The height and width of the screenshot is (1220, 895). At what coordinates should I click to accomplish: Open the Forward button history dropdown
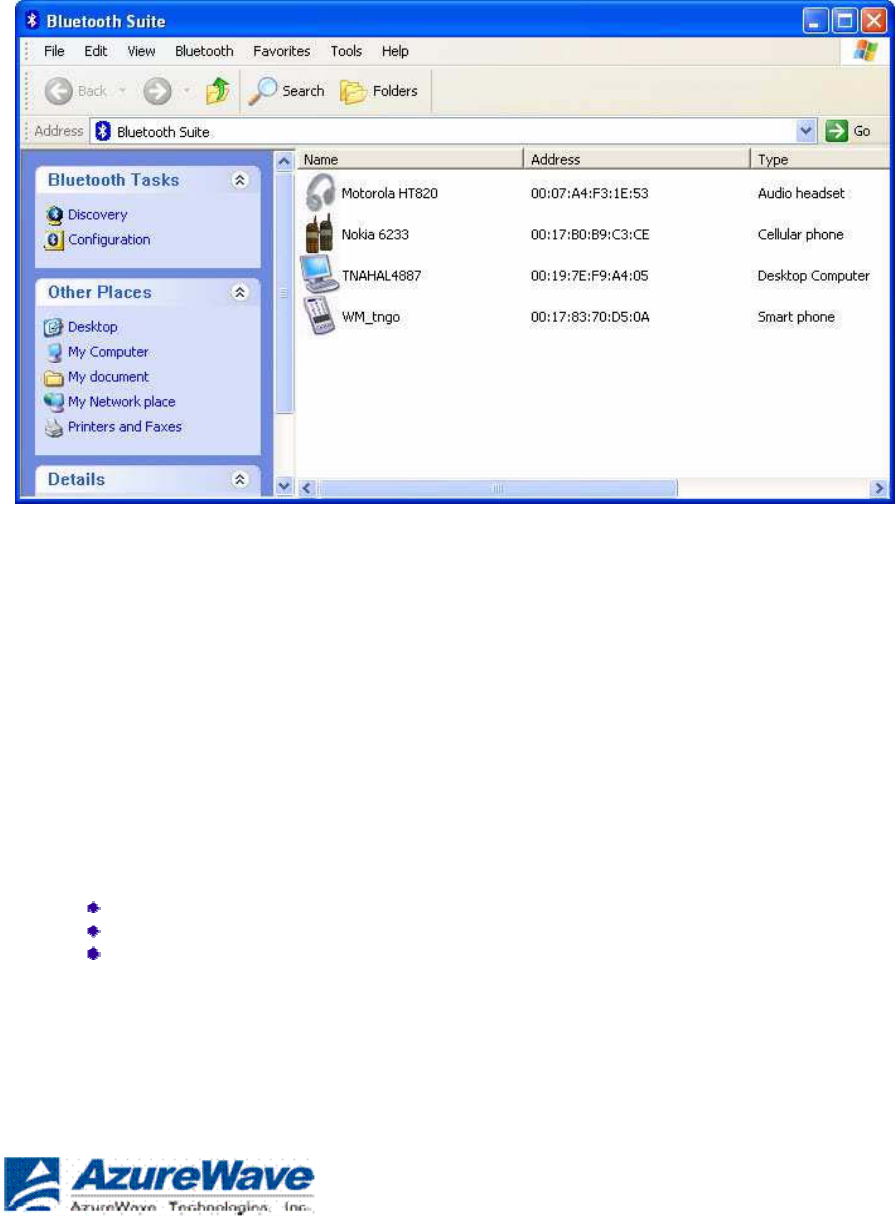185,91
